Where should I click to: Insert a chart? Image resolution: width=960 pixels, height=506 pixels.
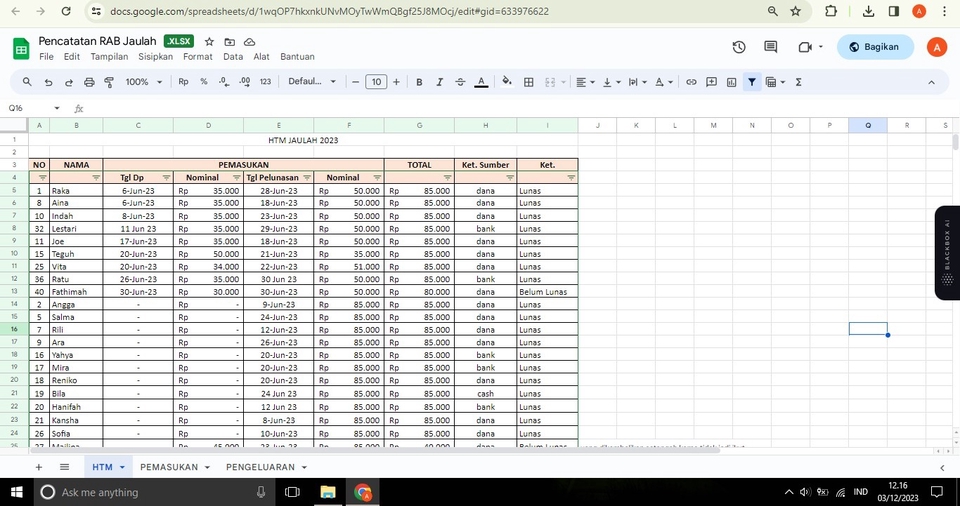732,82
